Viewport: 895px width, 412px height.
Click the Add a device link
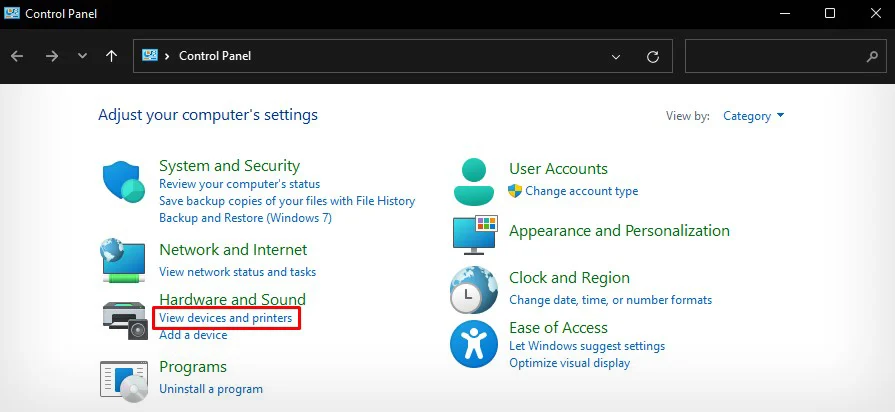[193, 335]
